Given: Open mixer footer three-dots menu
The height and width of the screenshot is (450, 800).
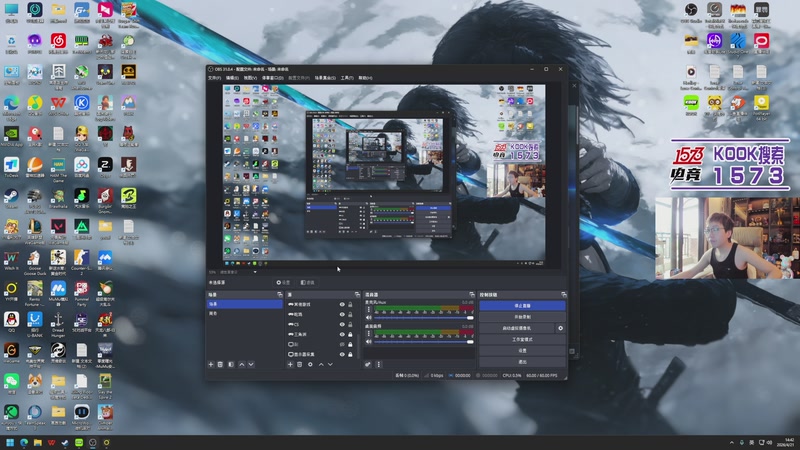Looking at the screenshot, I should point(379,364).
